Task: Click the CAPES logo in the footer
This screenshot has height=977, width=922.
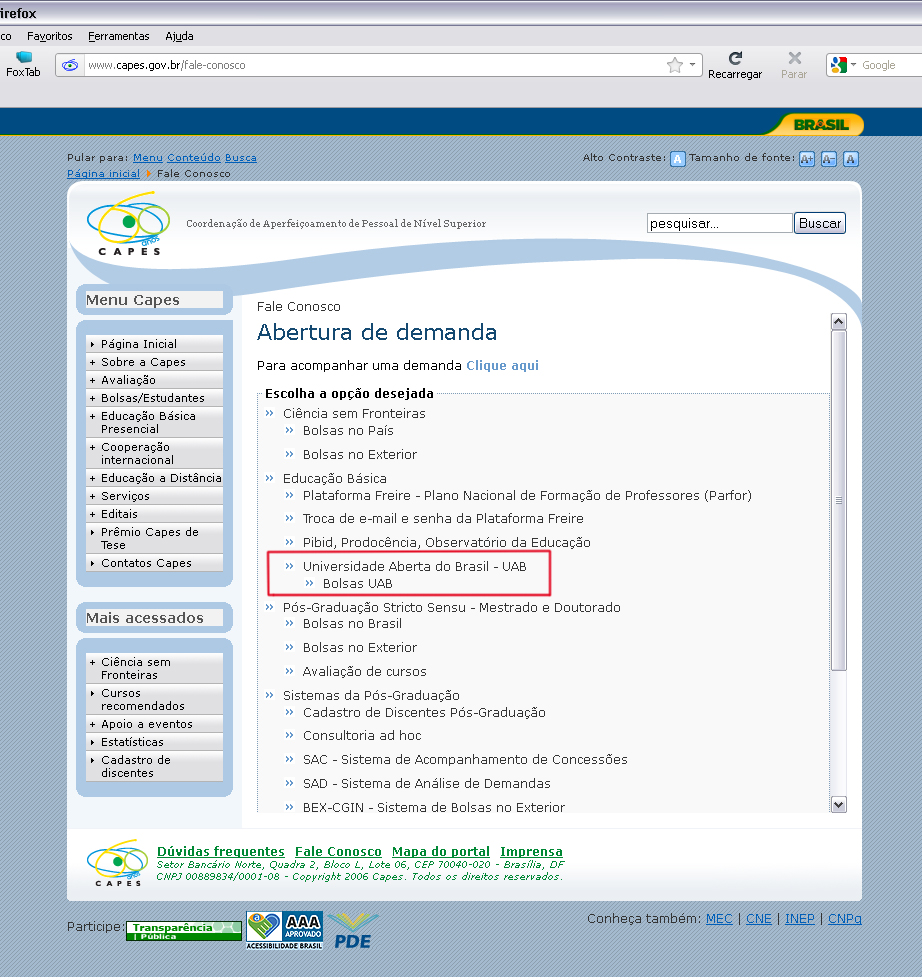Action: click(118, 863)
